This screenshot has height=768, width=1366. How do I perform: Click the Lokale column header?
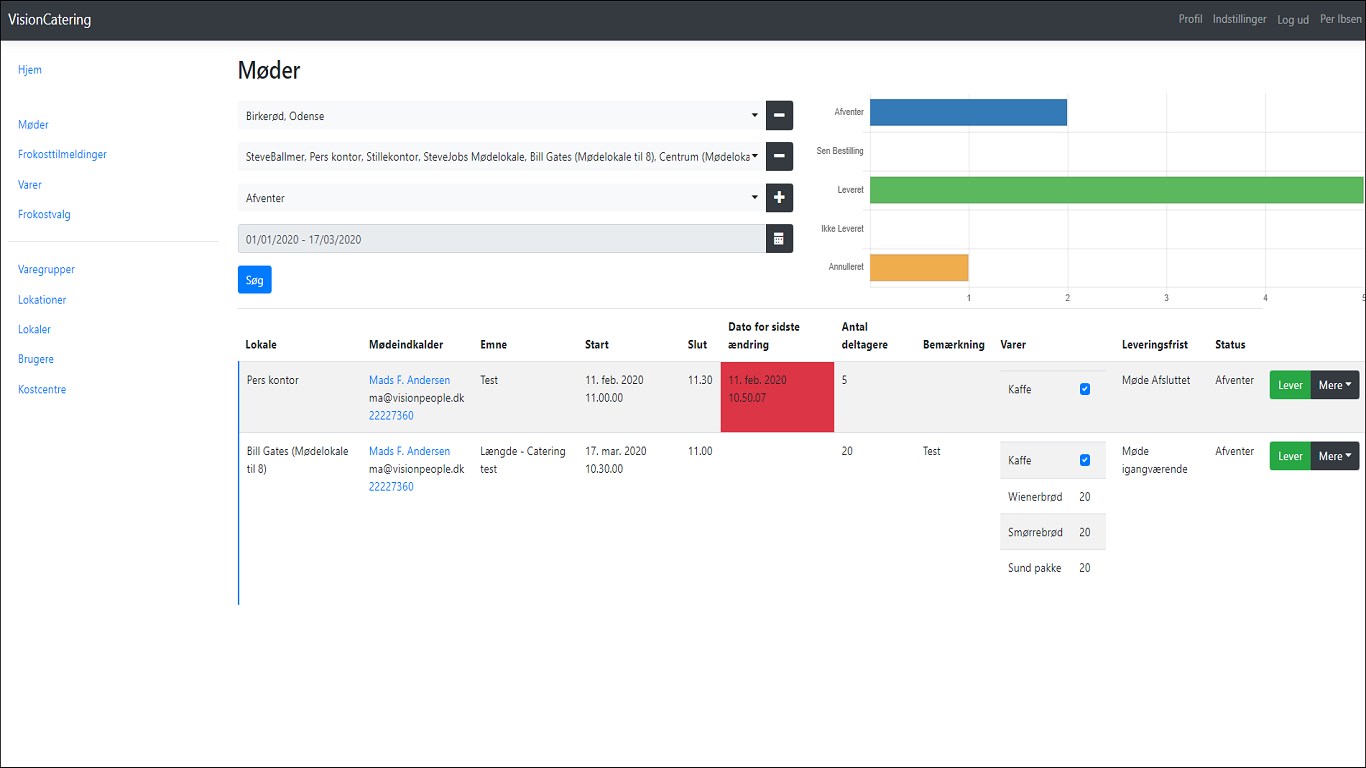coord(261,345)
